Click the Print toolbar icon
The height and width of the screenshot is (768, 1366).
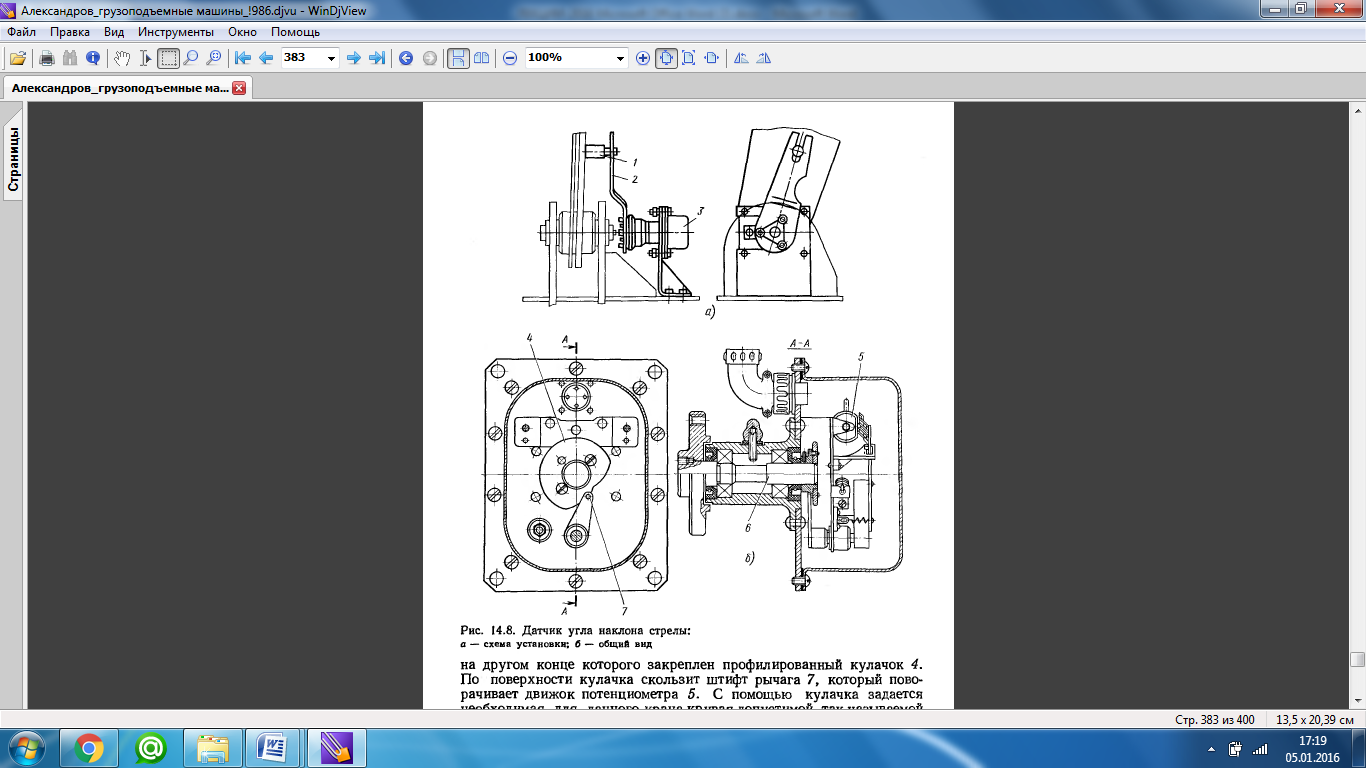46,58
